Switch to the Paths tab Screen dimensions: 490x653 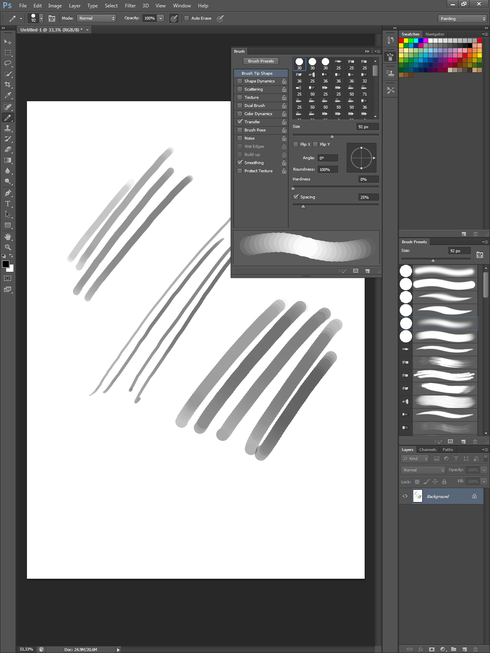click(448, 450)
